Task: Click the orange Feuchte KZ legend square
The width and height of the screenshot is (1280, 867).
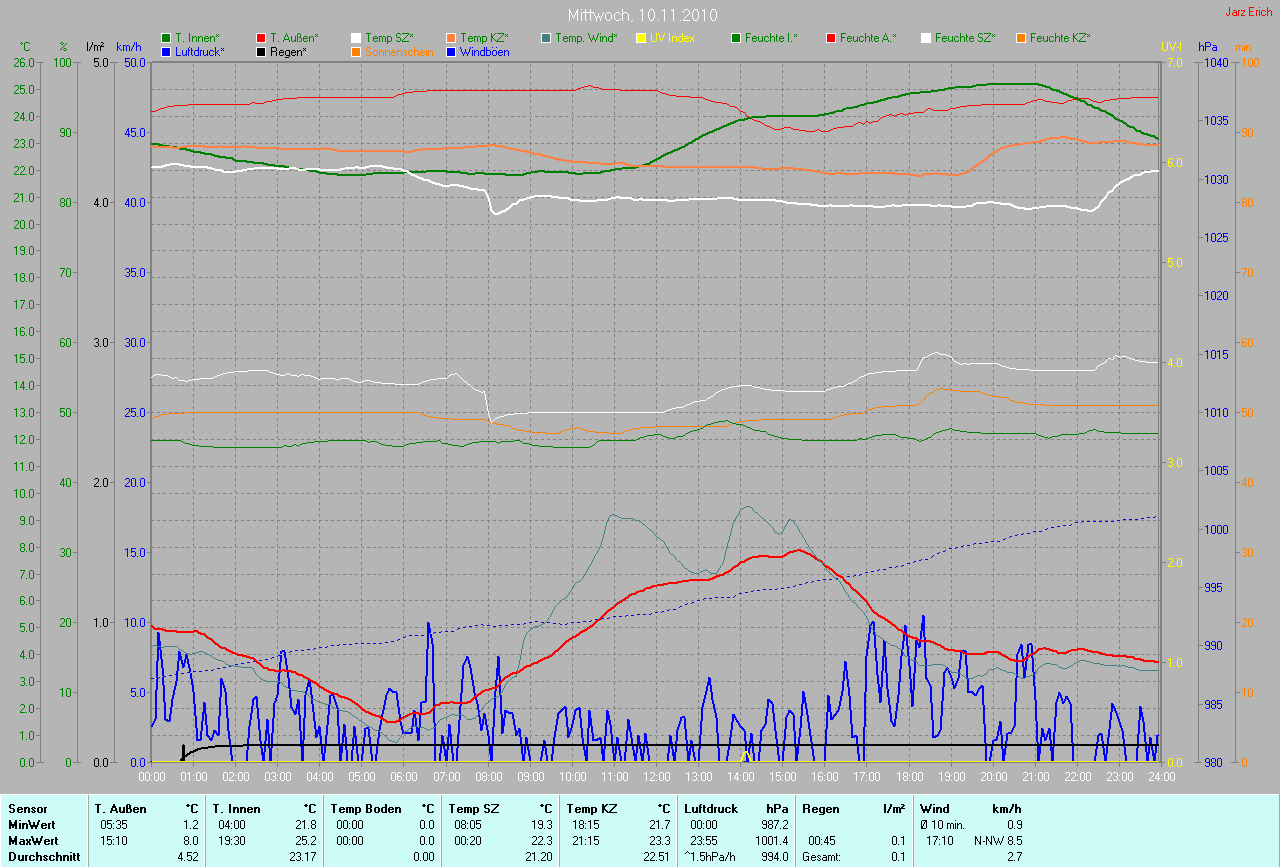Action: [x=1021, y=38]
